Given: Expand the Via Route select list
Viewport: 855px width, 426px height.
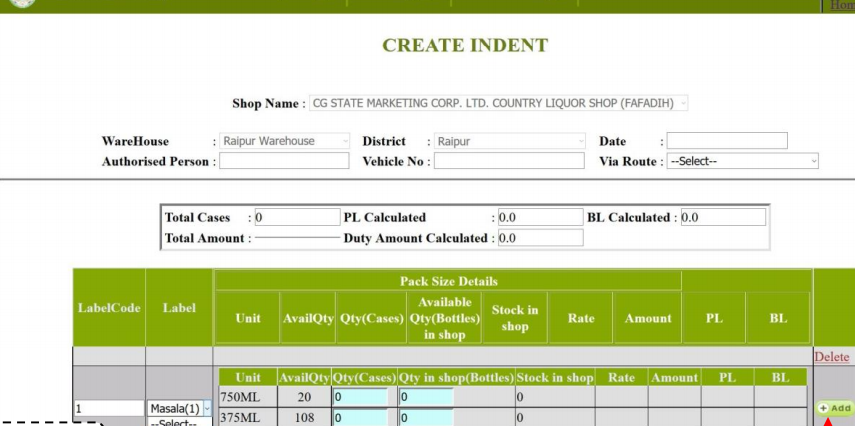Looking at the screenshot, I should tap(742, 161).
